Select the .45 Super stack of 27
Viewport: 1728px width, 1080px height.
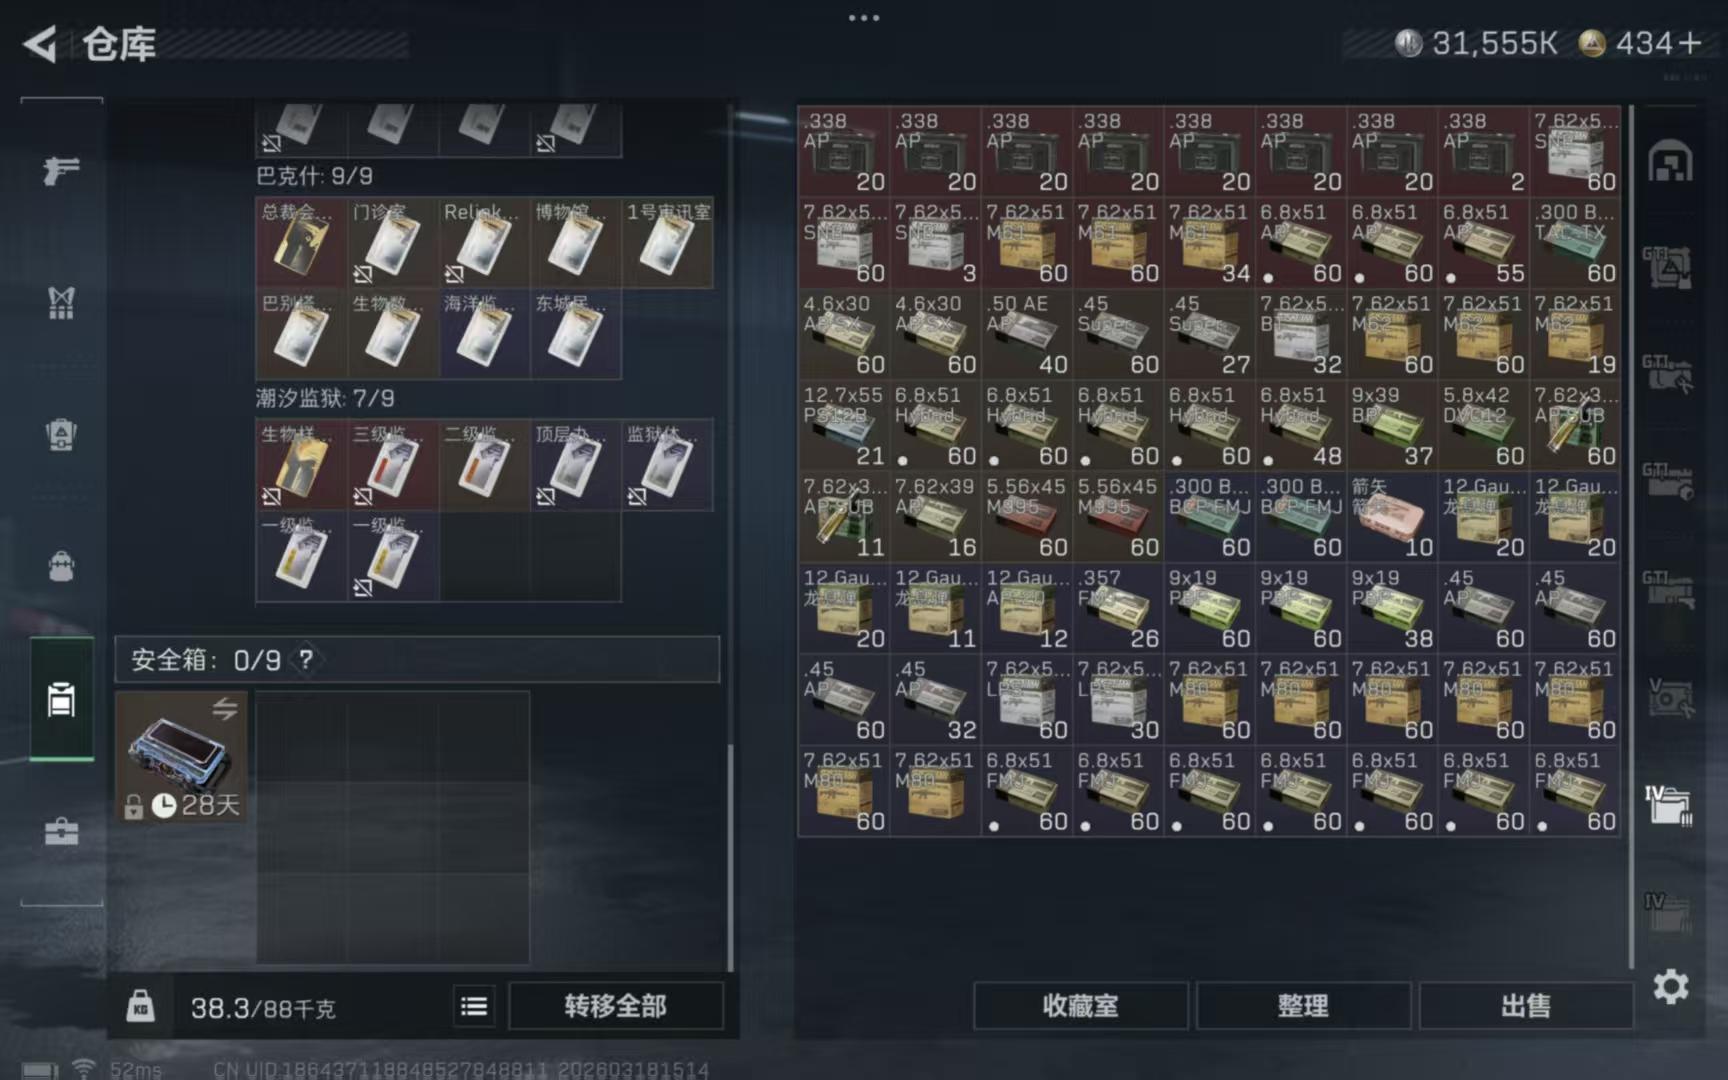(x=1209, y=334)
